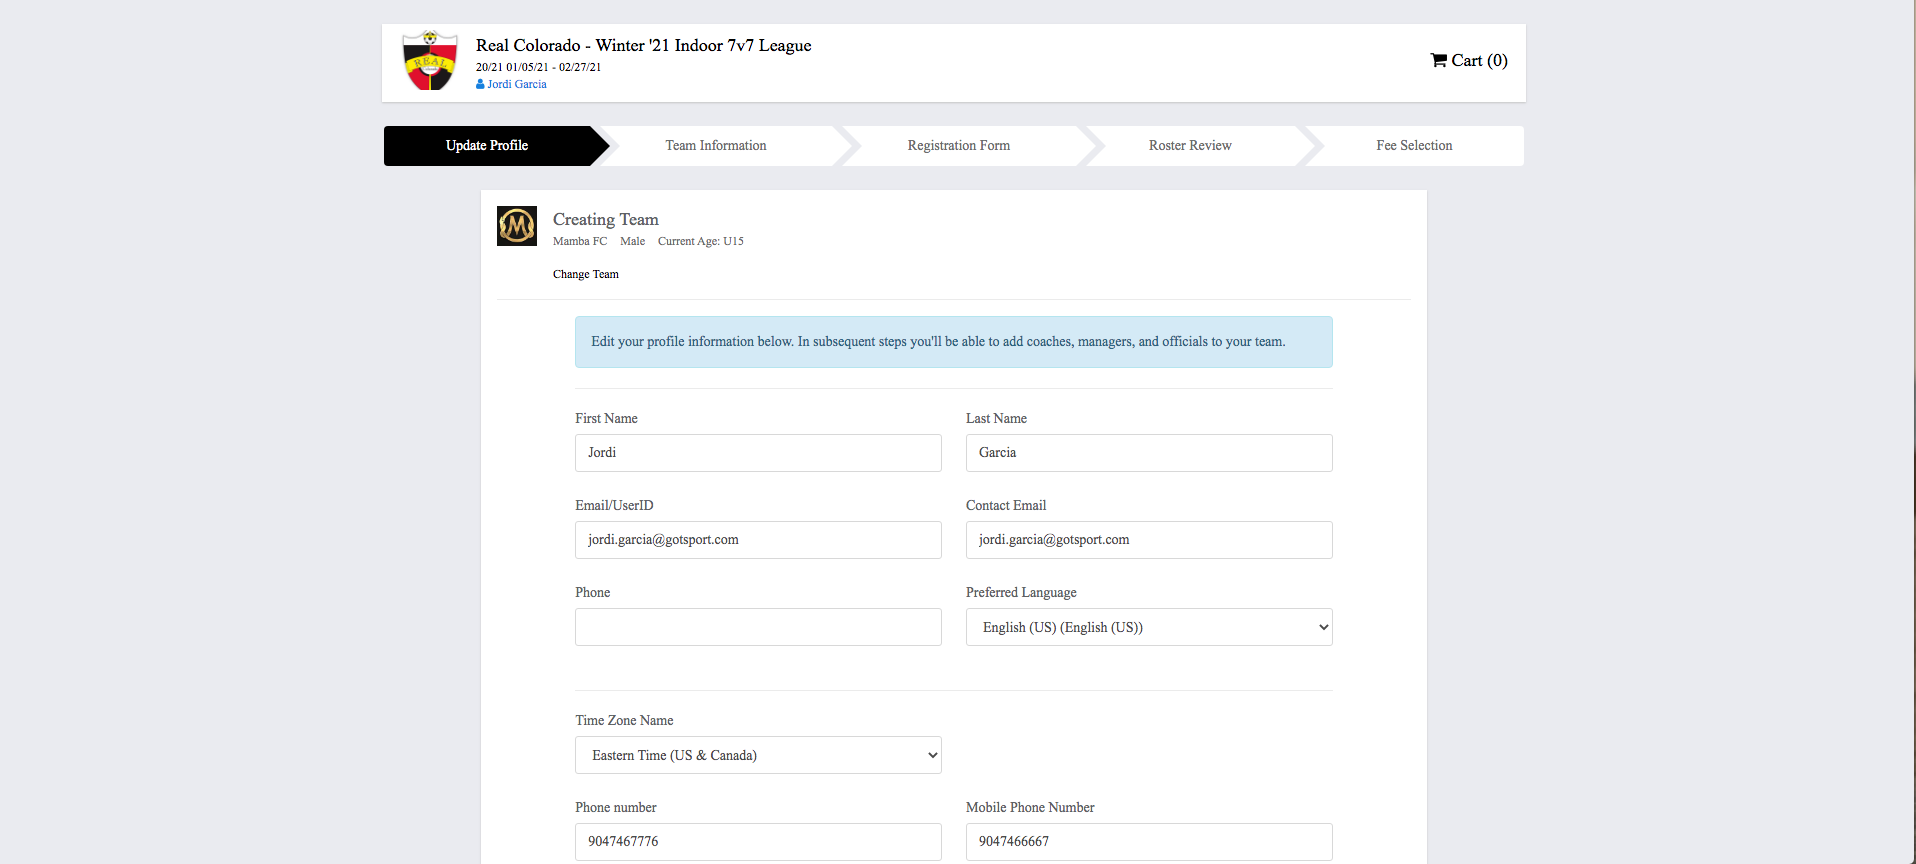Viewport: 1916px width, 864px height.
Task: Go to the Team Information step
Action: (716, 146)
